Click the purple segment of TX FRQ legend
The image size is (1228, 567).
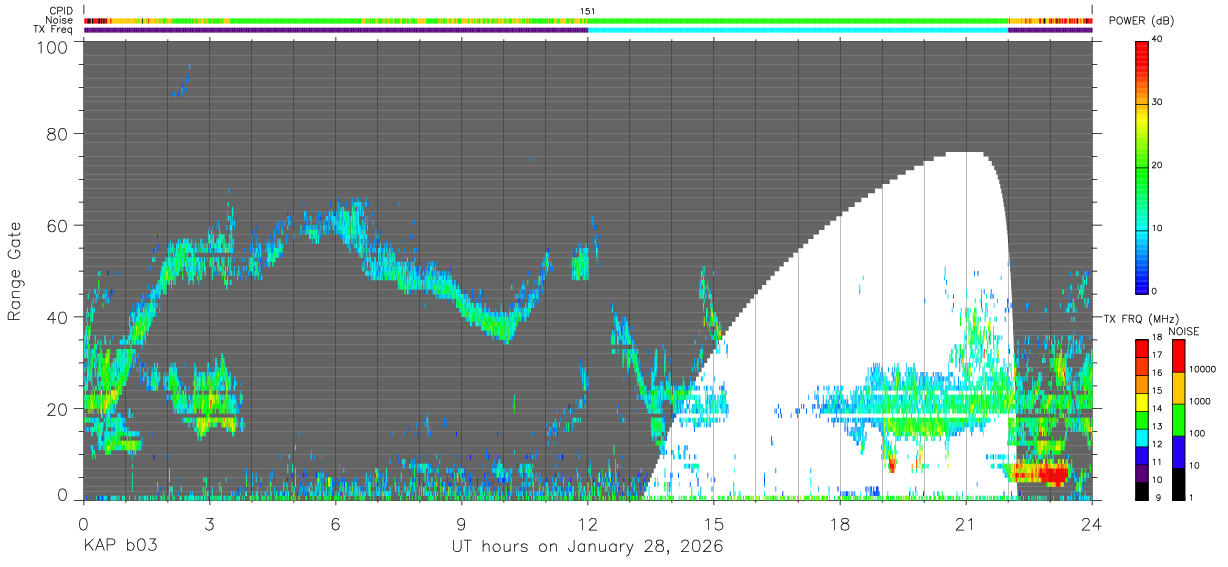(x=1142, y=474)
